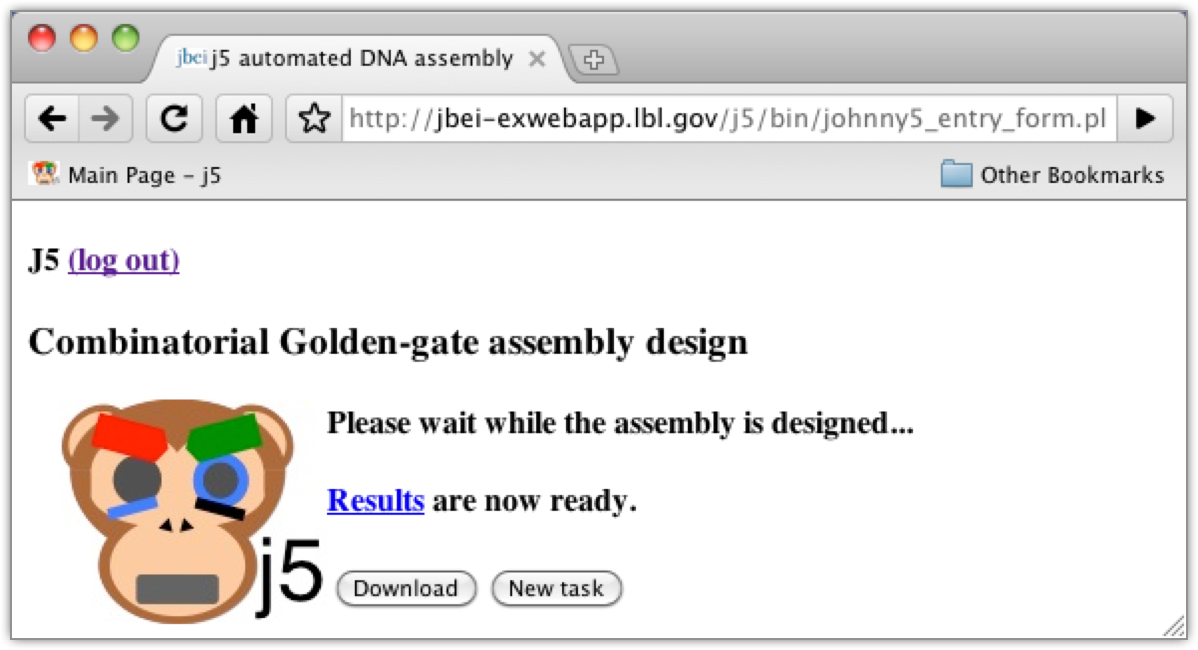This screenshot has width=1198, height=650.
Task: Click the Other Bookmarks folder icon
Action: (x=956, y=174)
